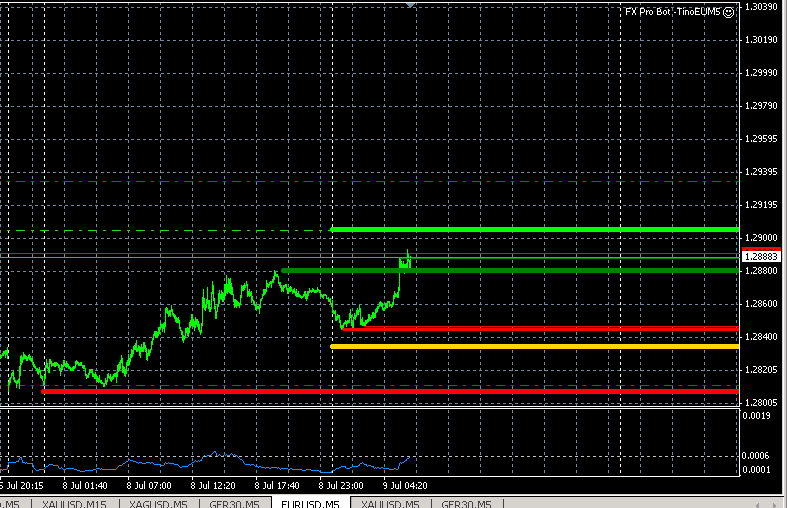Switch to the XAUUSD,M5 chart tab
The height and width of the screenshot is (508, 787).
click(390, 504)
